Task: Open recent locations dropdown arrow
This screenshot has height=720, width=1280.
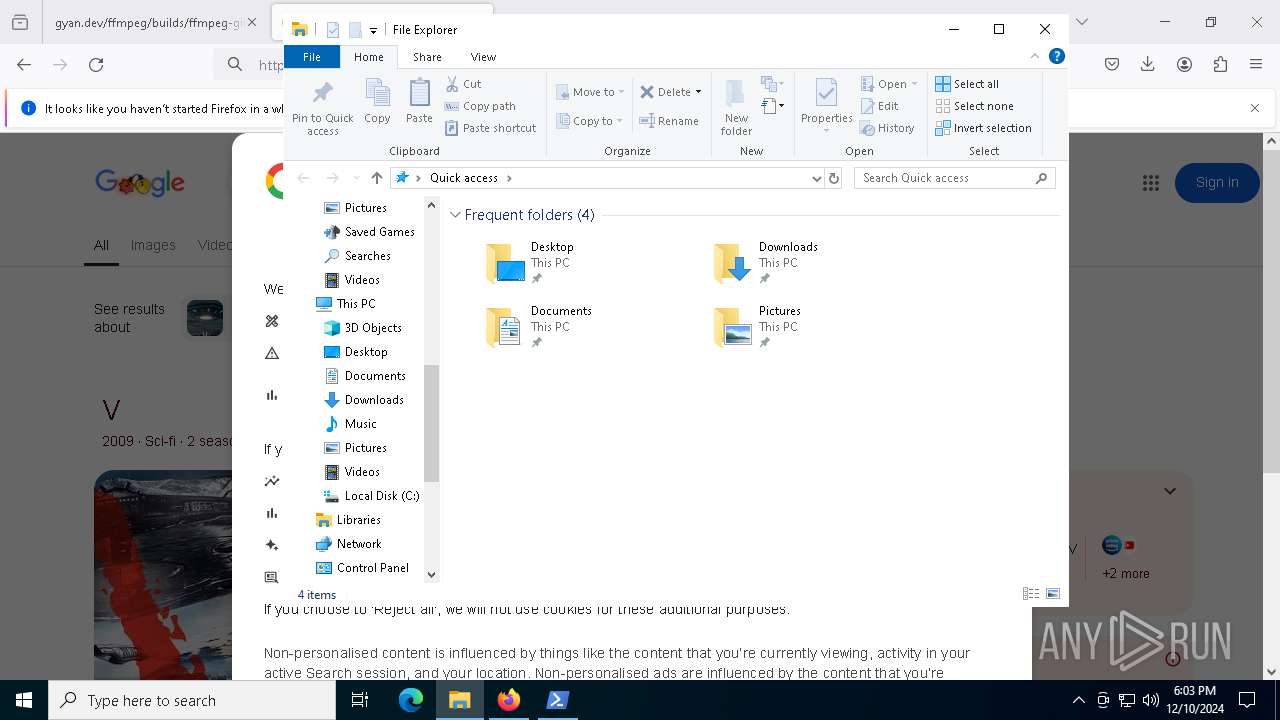Action: pos(355,178)
